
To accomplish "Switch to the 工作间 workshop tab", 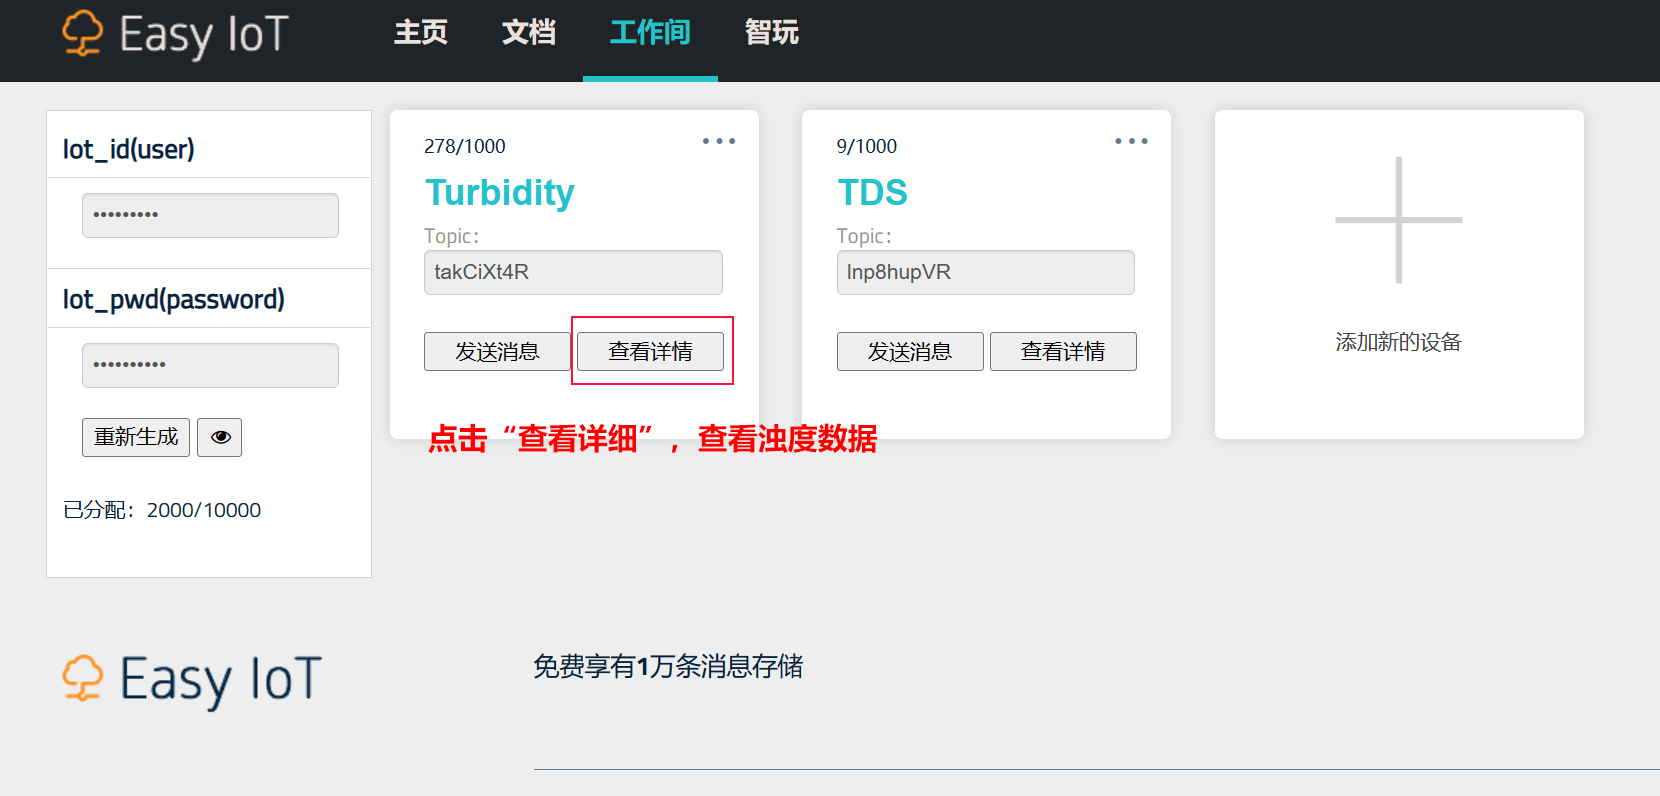I will (650, 33).
